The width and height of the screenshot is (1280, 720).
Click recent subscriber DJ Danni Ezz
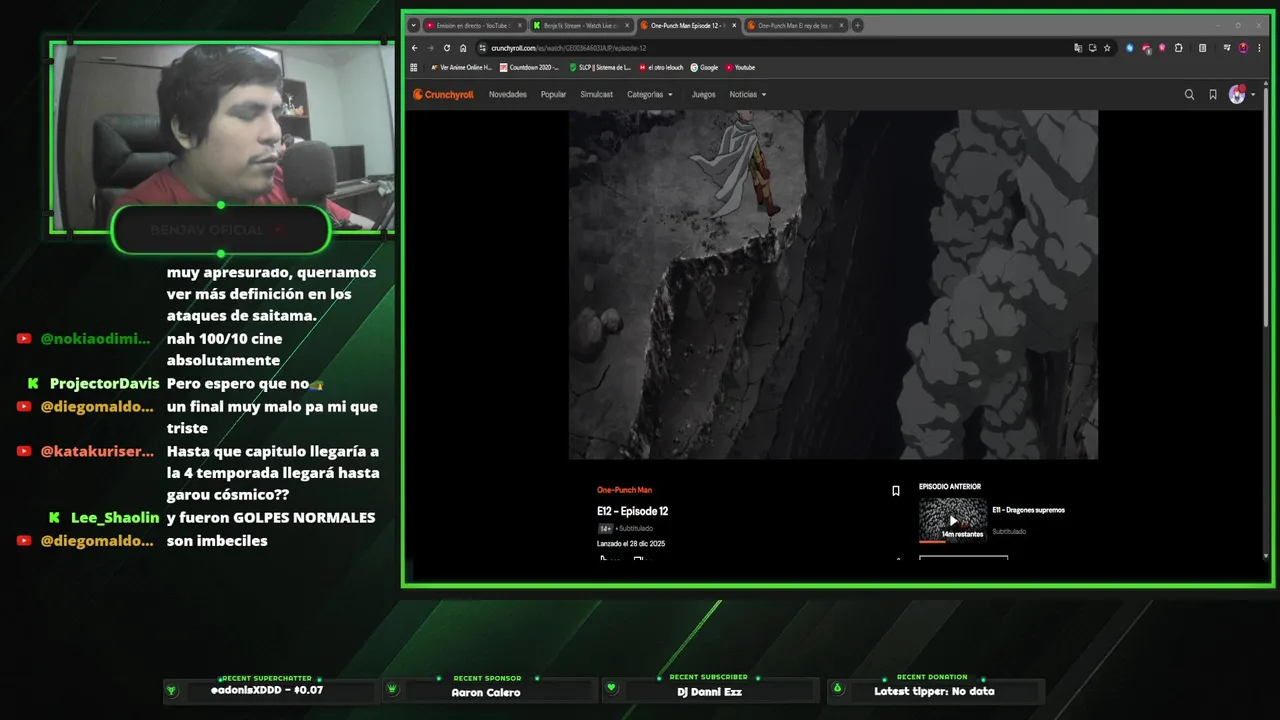pos(709,692)
